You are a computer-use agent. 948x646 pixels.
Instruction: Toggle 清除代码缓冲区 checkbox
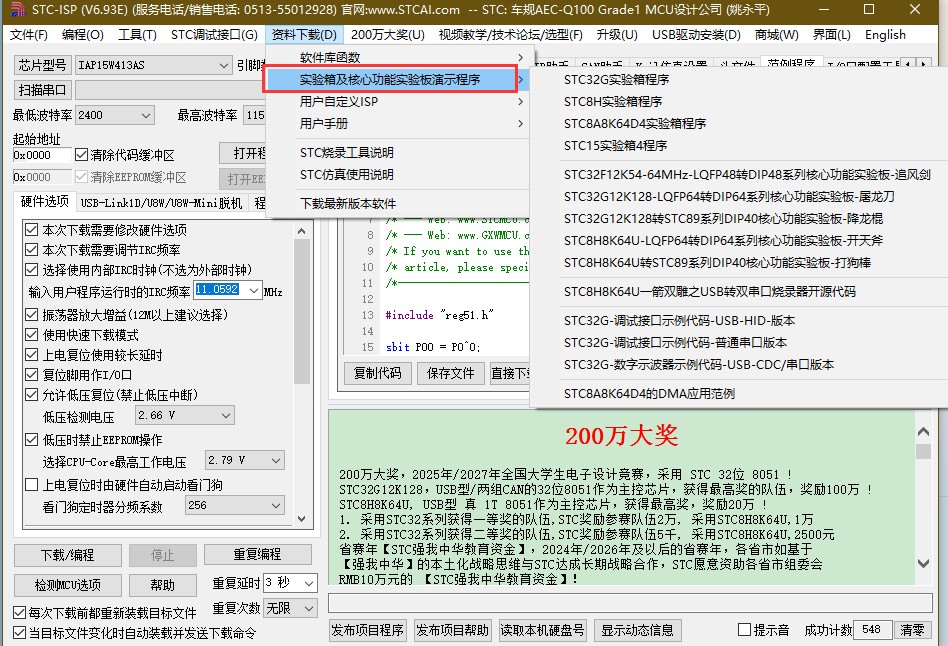tap(82, 155)
